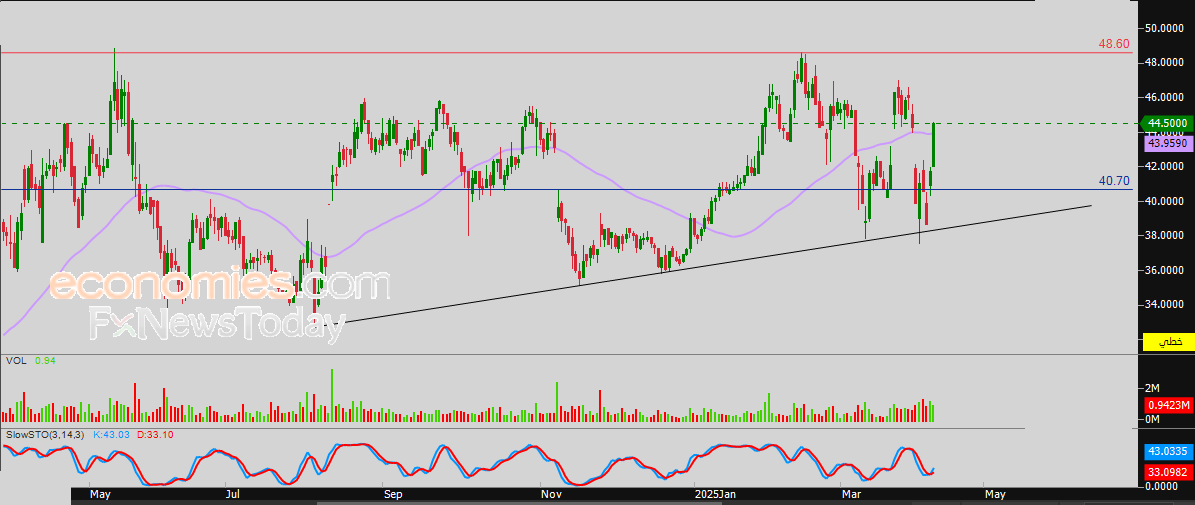Select the SlowSTO(3,14,3) indicator label

point(45,434)
